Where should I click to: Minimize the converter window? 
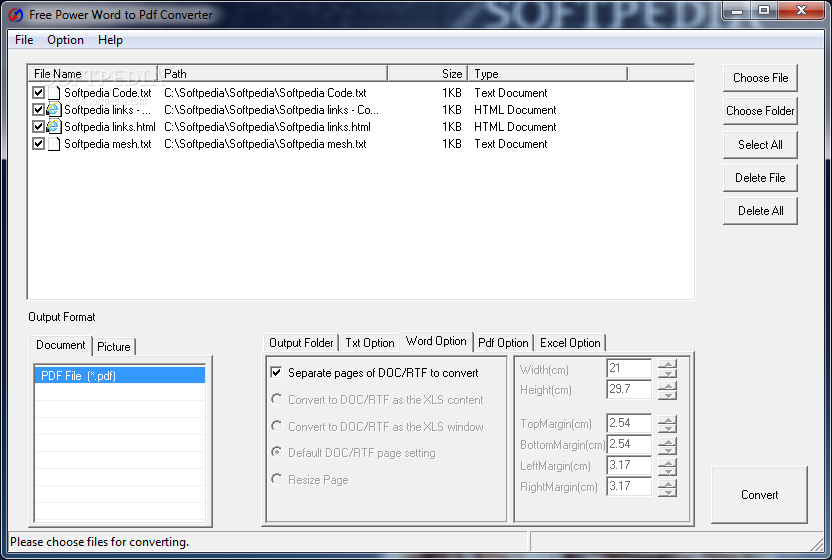click(x=737, y=11)
